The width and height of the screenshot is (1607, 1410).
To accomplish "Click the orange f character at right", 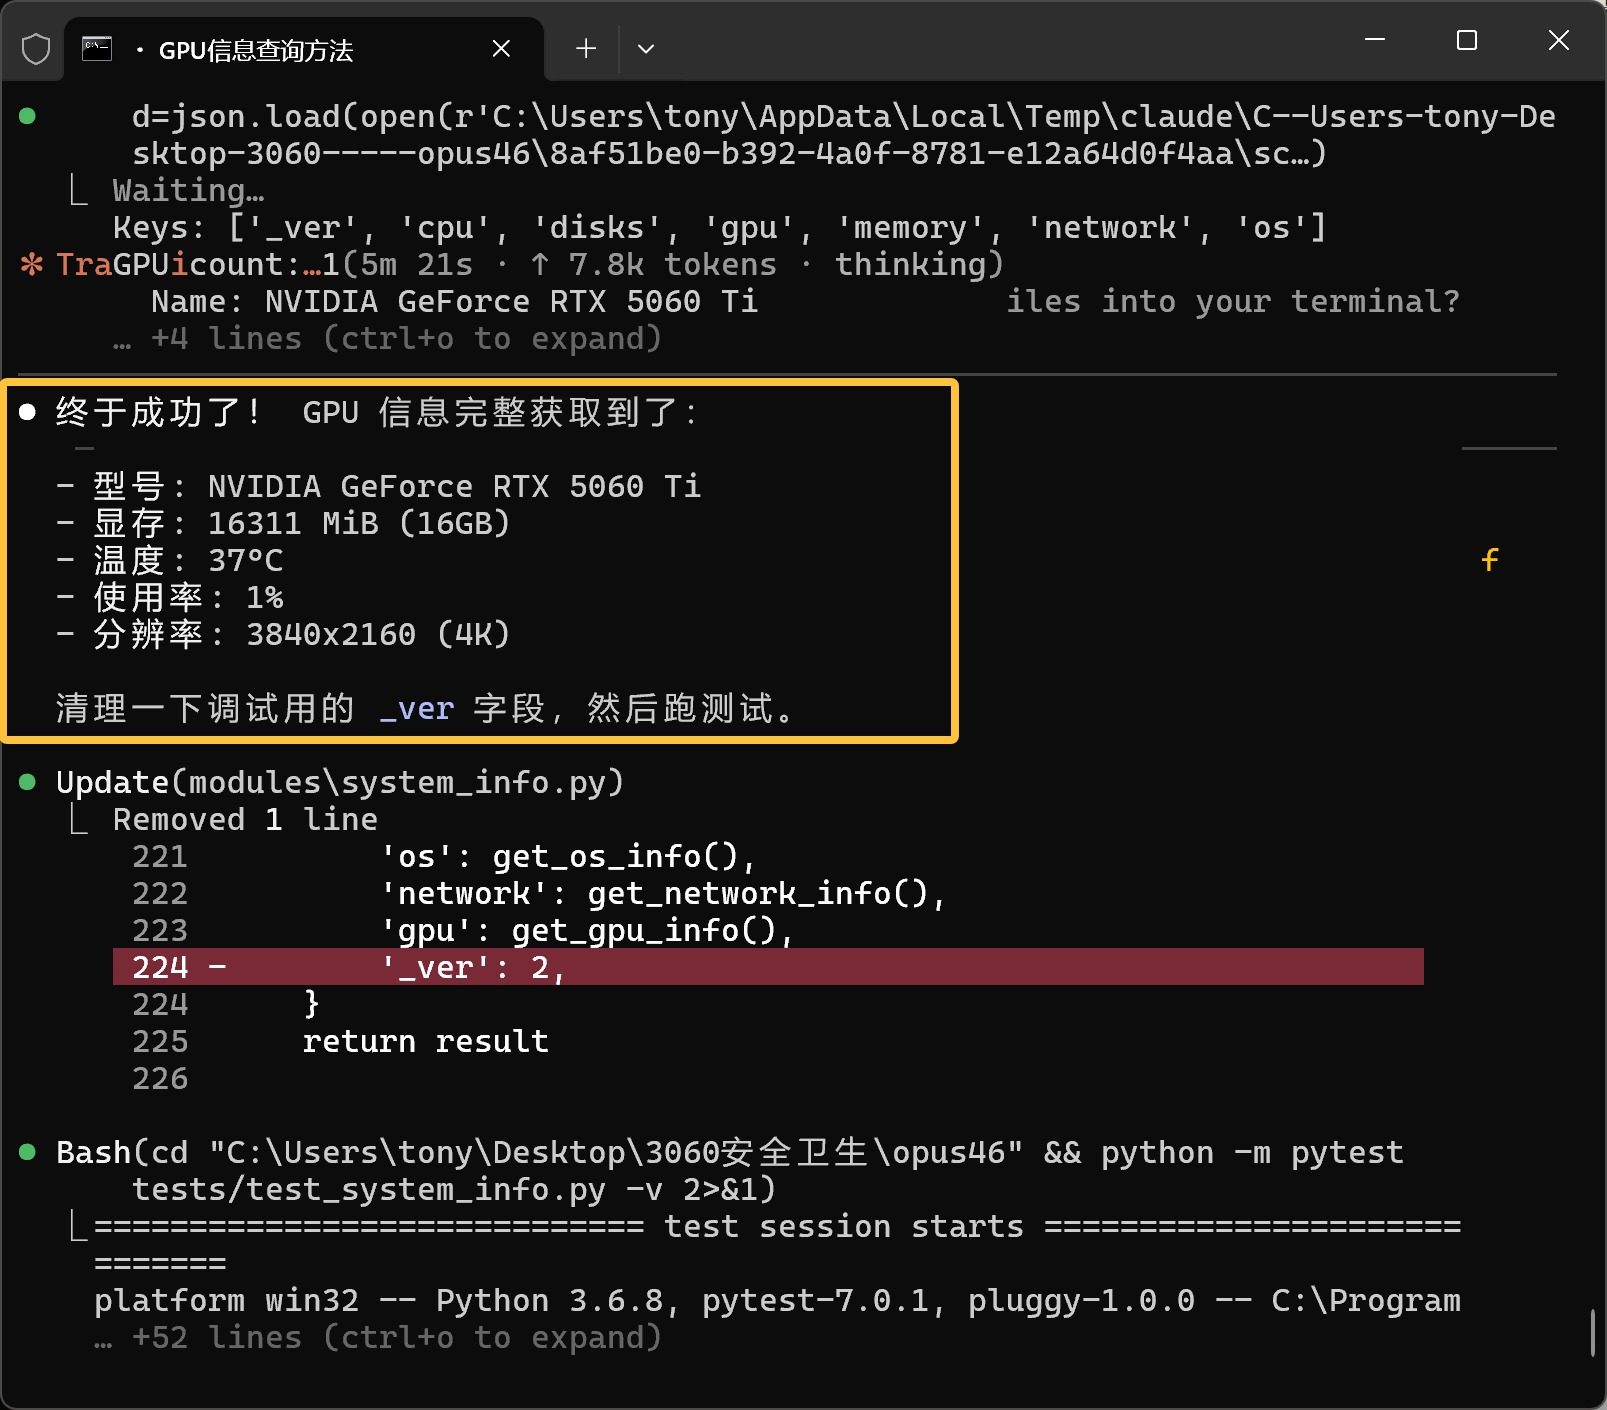I will pos(1490,560).
